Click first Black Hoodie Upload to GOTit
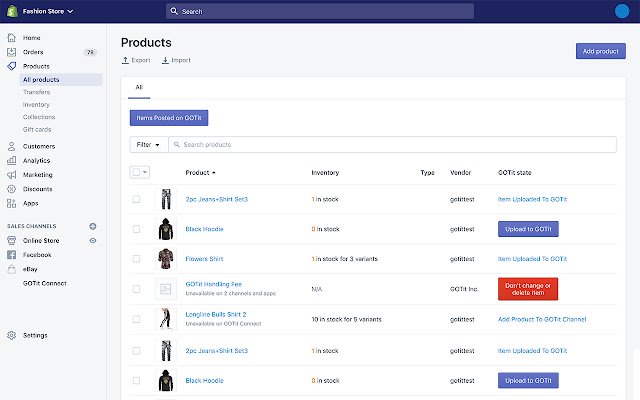The width and height of the screenshot is (640, 400). [528, 229]
